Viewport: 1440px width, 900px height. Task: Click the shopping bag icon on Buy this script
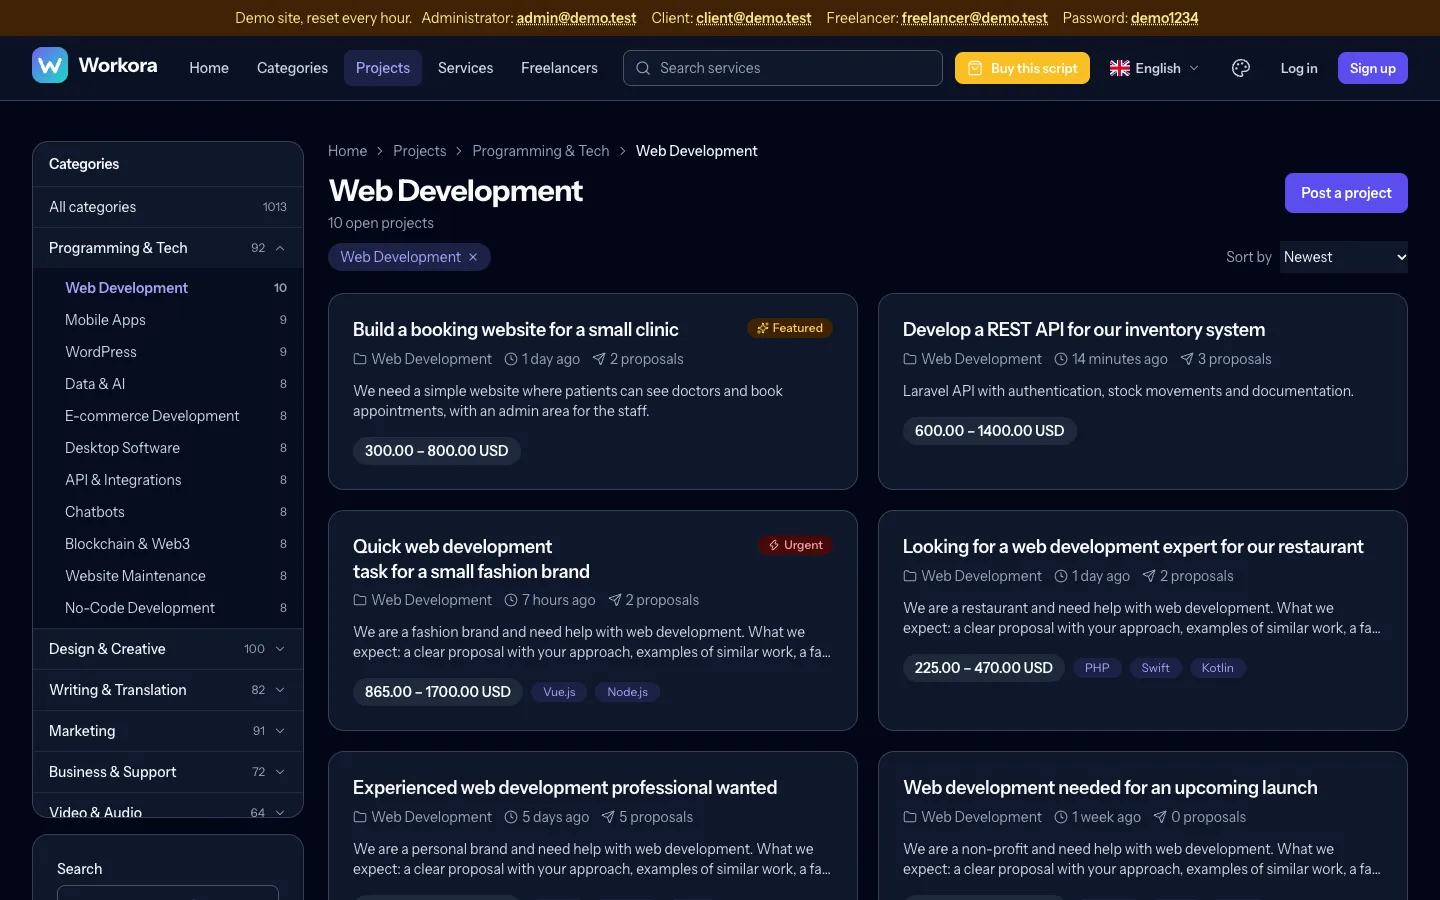click(975, 68)
